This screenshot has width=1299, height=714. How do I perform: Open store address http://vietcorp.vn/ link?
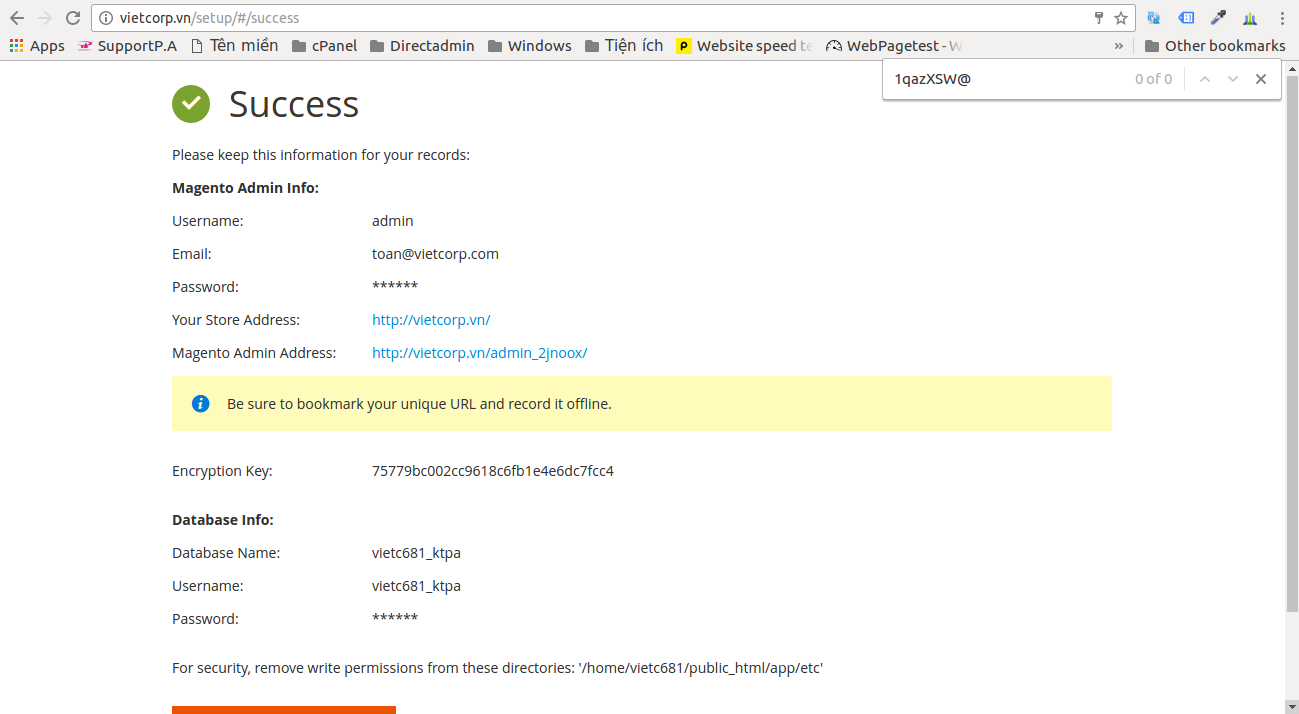coord(431,320)
